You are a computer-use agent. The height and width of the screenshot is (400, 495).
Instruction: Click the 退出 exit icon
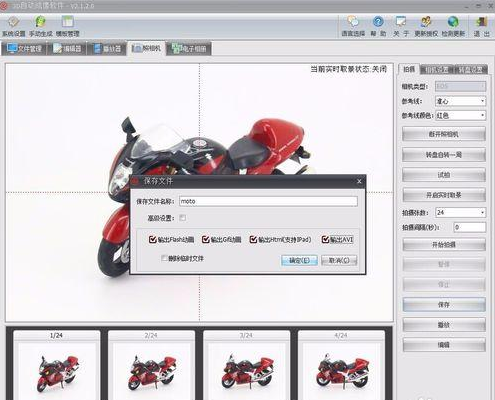(482, 26)
